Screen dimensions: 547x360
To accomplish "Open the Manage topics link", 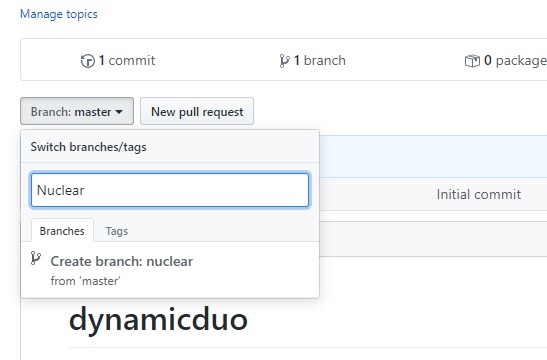I will coord(59,14).
